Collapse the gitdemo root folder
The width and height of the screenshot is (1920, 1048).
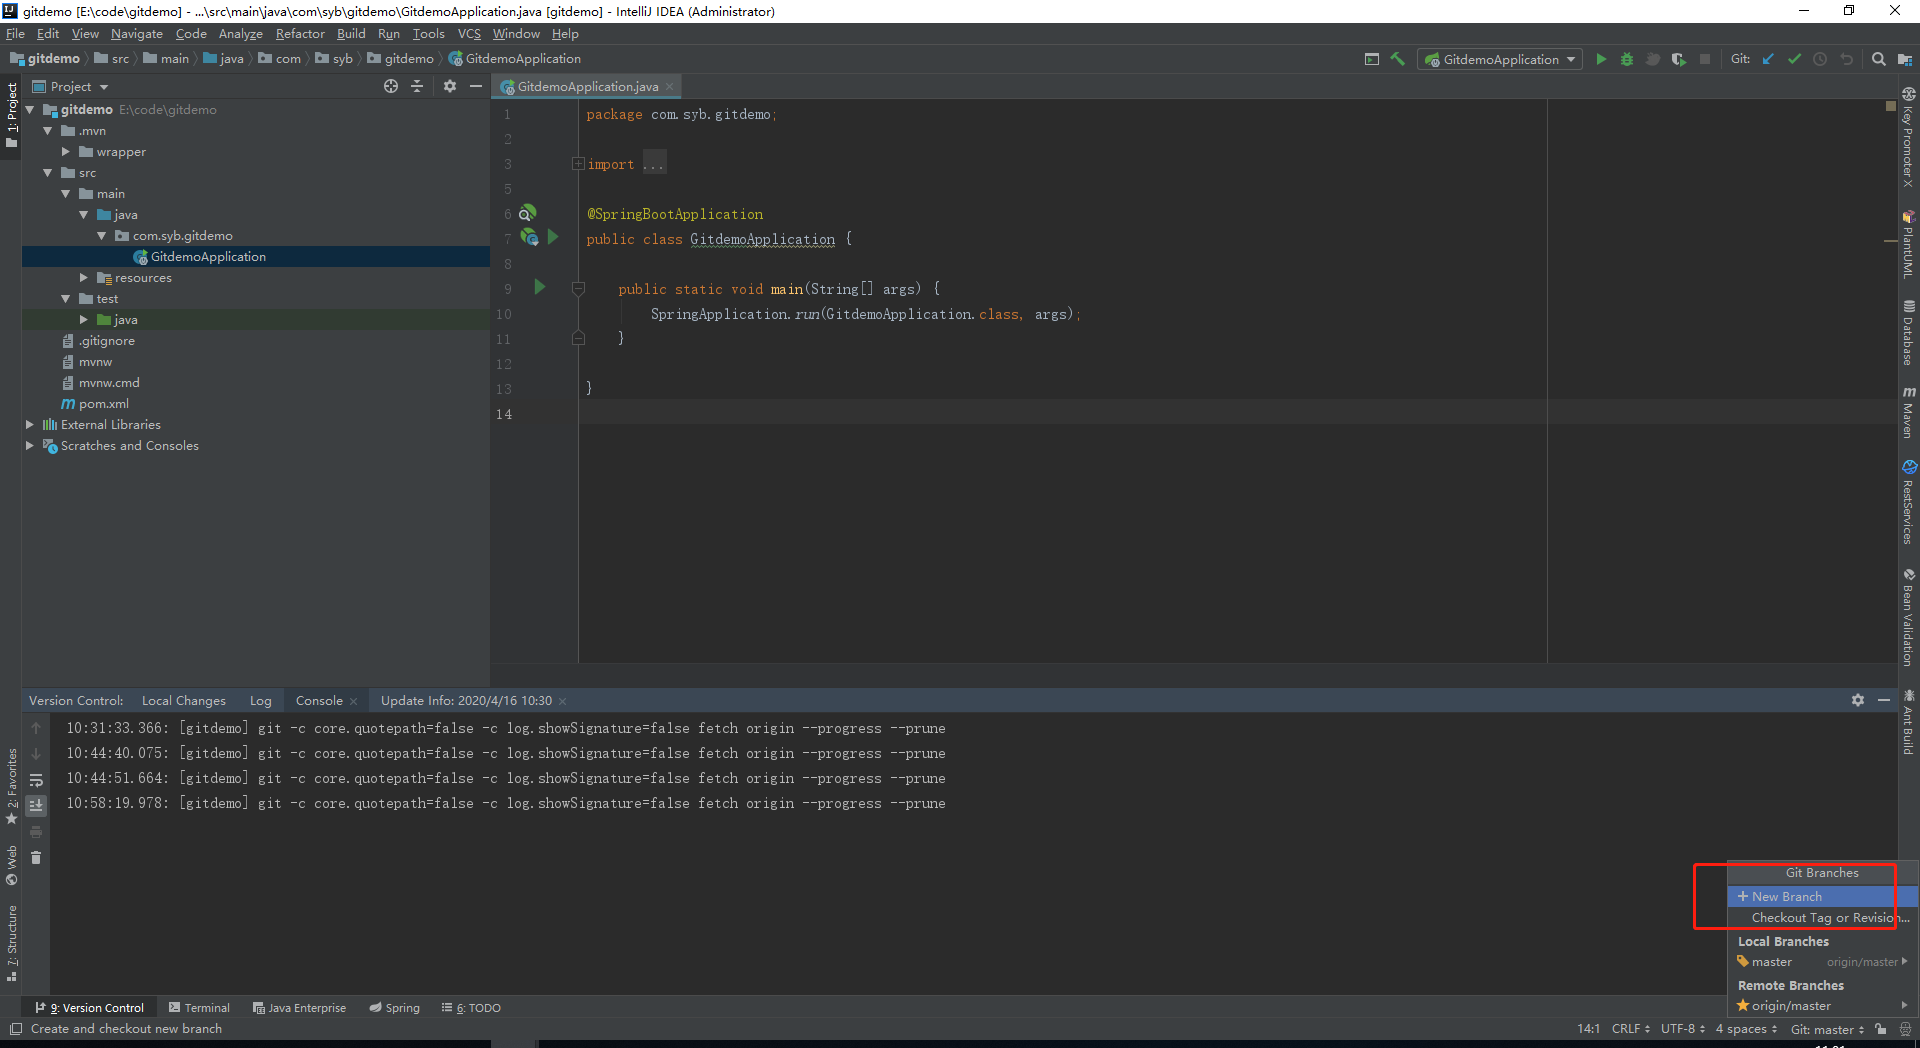(30, 110)
